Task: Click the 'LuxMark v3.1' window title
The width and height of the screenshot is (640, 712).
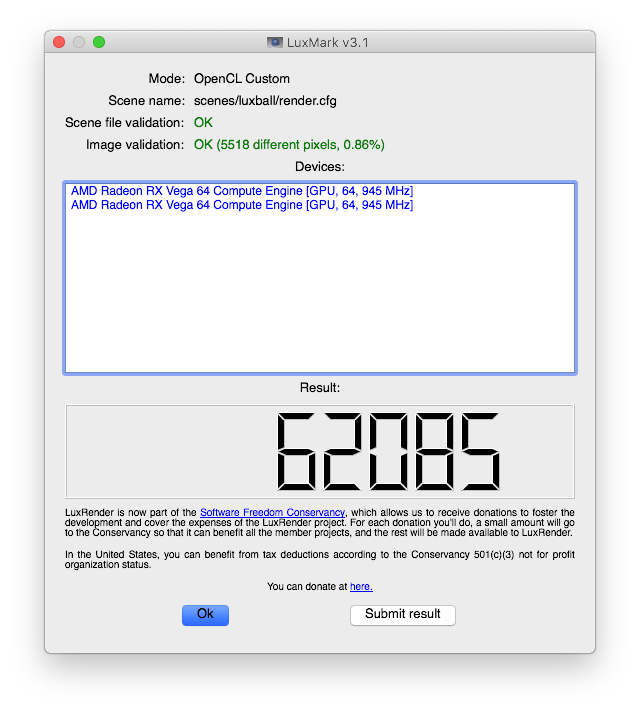Action: 327,42
